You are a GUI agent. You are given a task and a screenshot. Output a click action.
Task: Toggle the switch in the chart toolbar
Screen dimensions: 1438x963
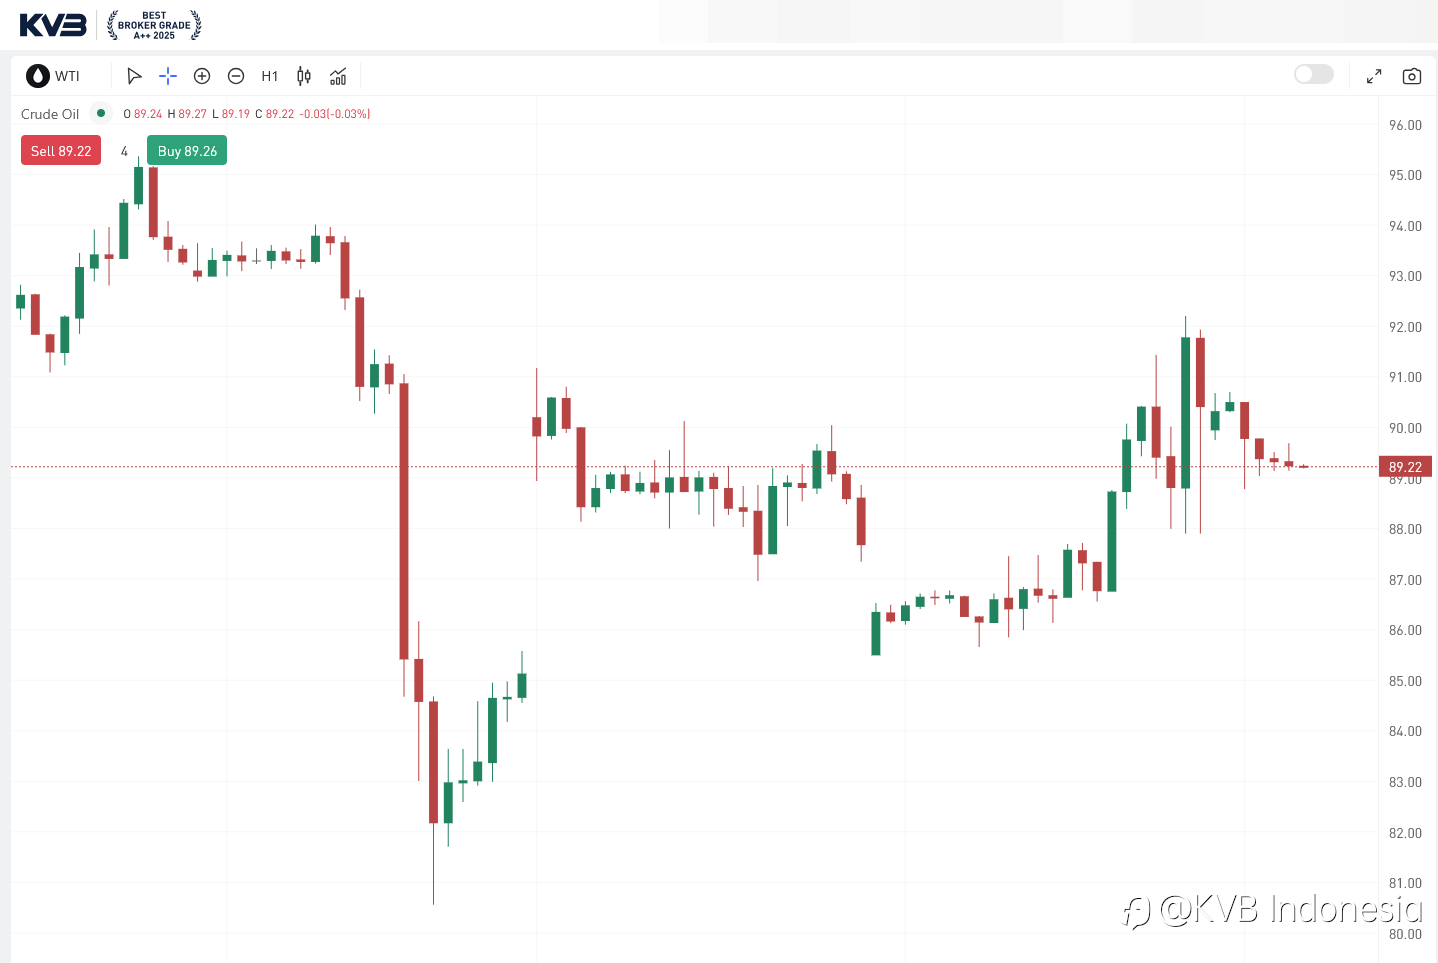point(1313,74)
